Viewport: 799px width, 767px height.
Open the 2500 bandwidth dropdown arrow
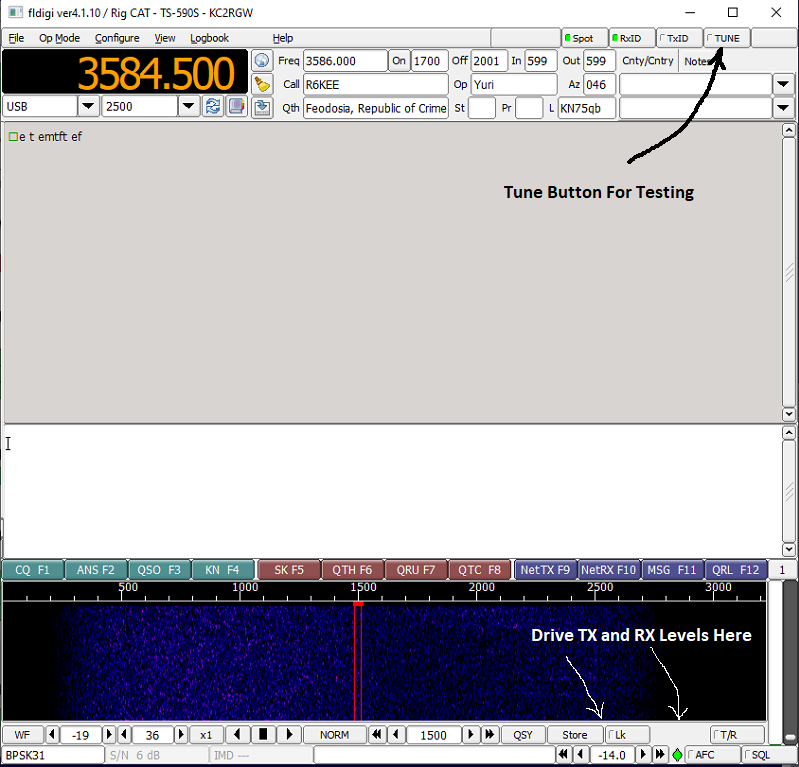click(189, 107)
